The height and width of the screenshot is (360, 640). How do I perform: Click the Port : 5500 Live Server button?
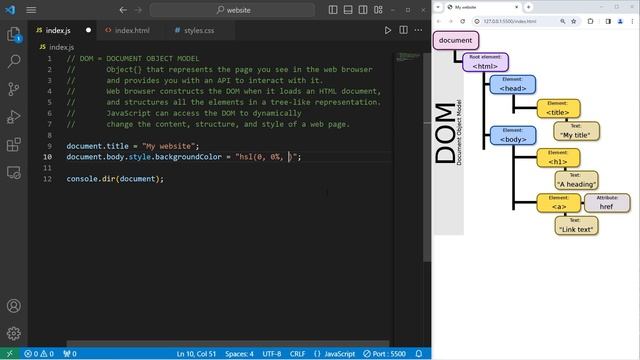click(384, 354)
